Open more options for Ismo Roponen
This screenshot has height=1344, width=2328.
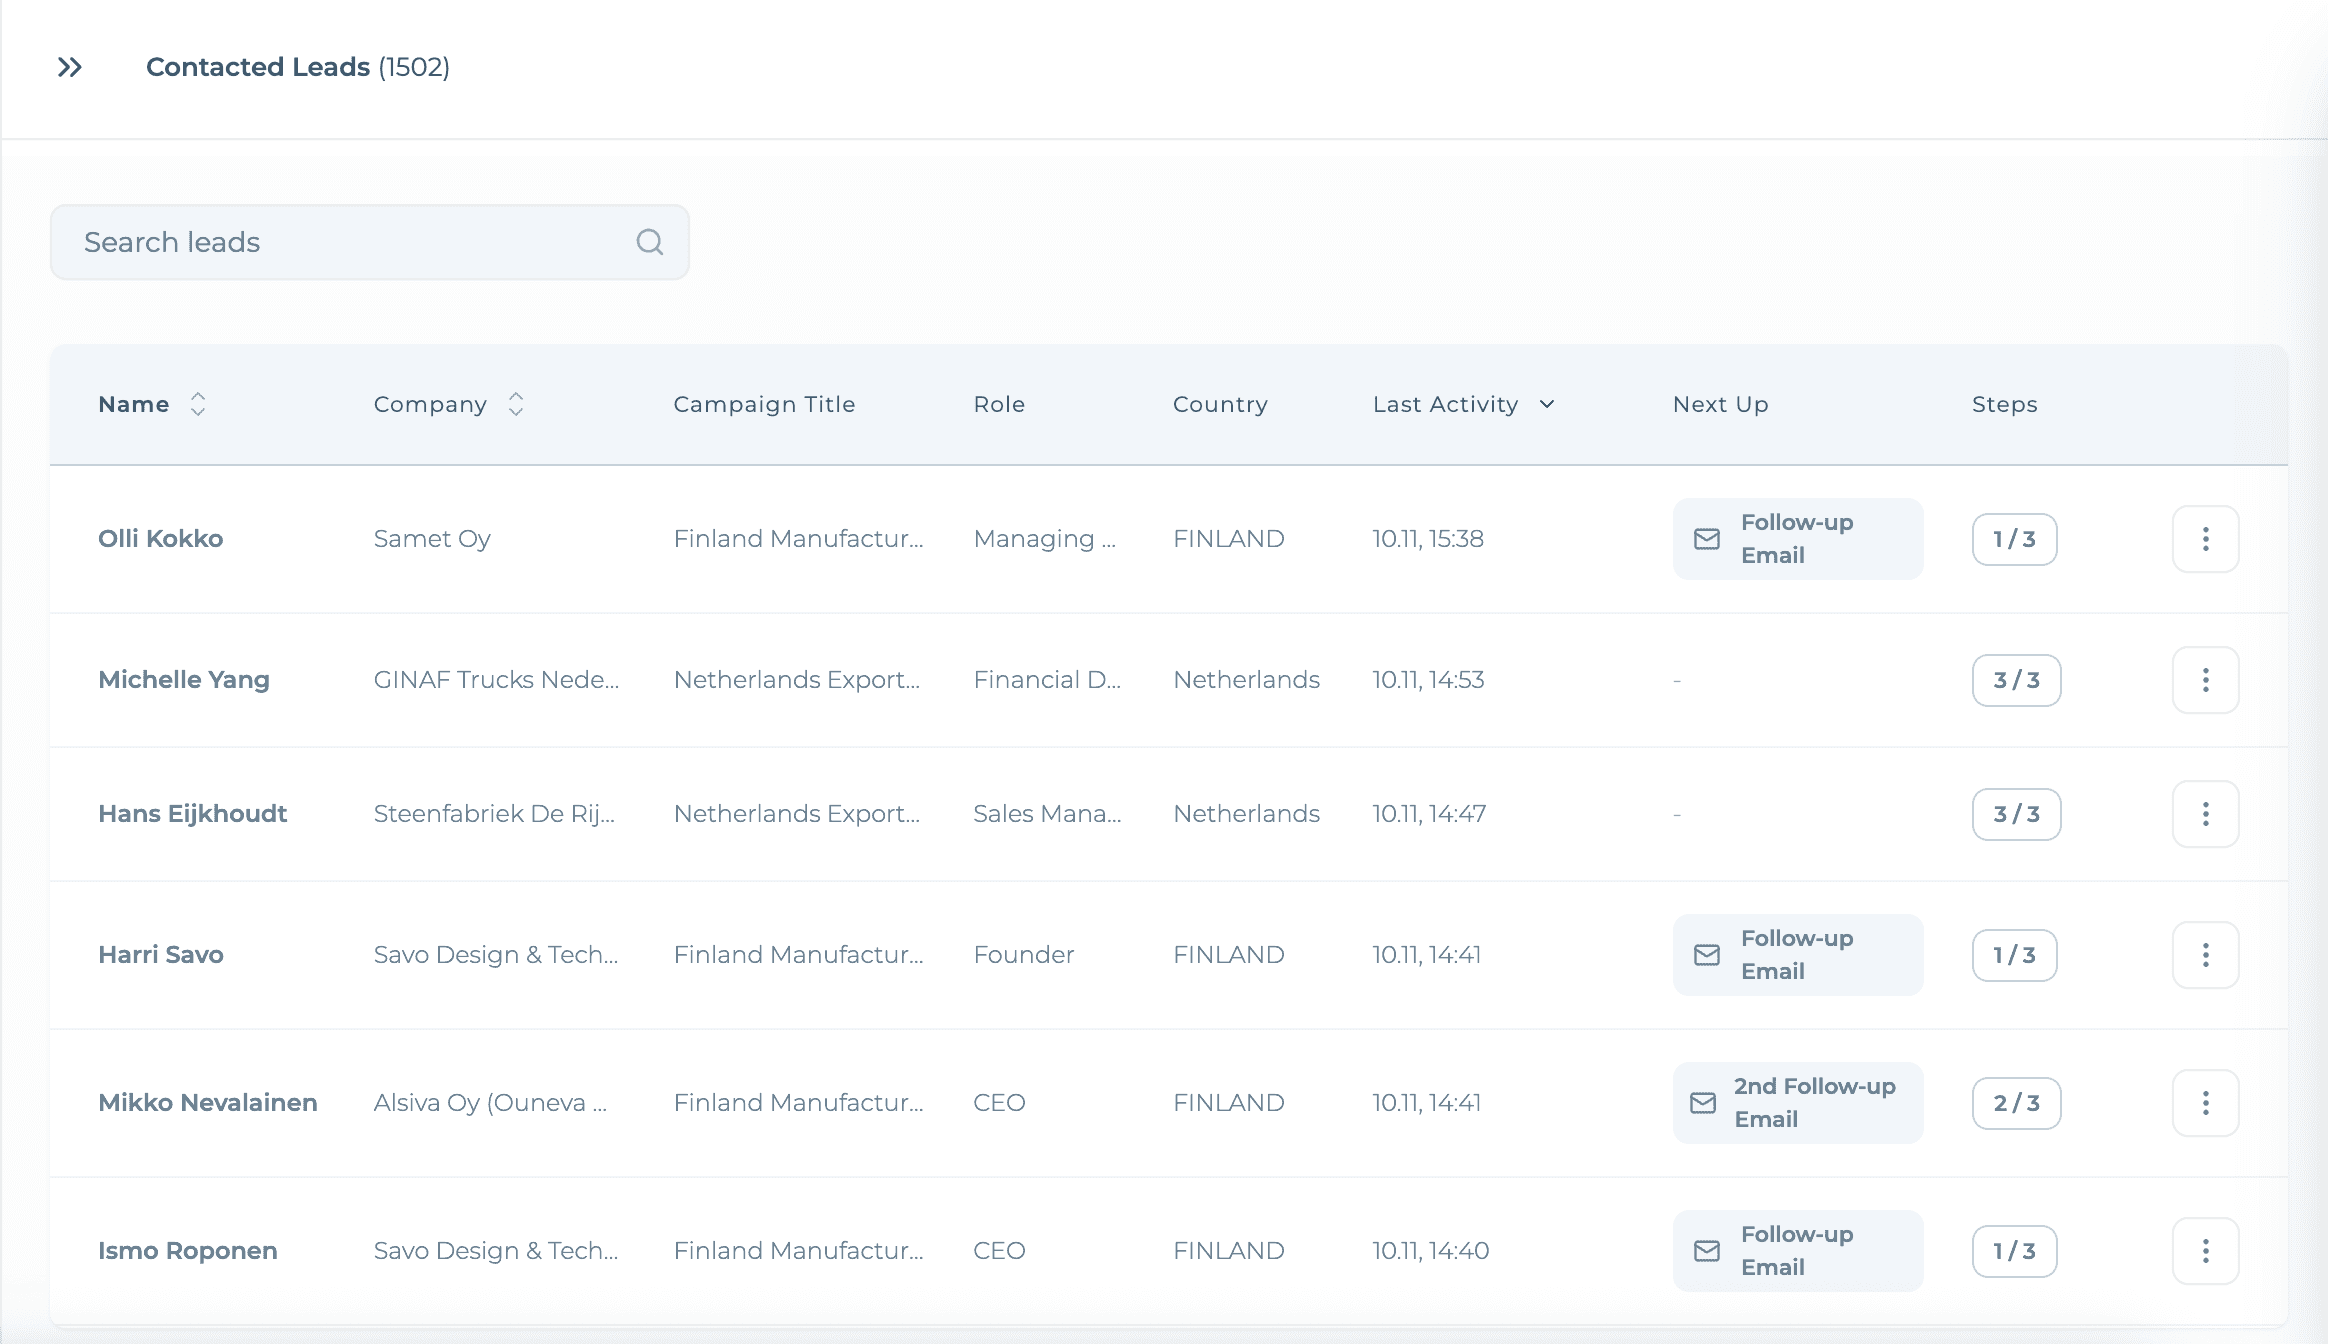click(x=2205, y=1251)
